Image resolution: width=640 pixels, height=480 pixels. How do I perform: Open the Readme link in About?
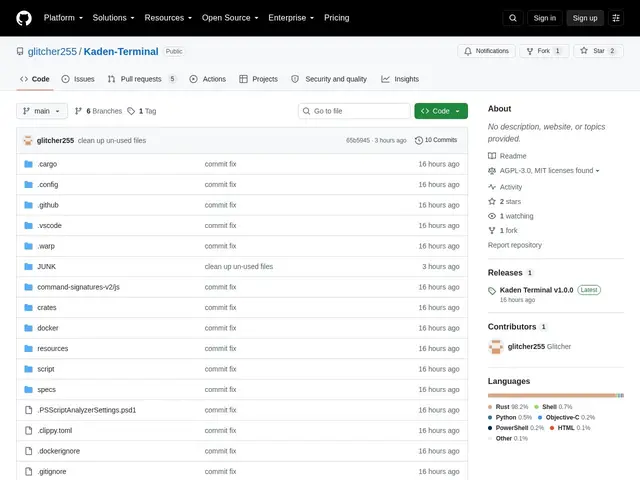click(507, 156)
